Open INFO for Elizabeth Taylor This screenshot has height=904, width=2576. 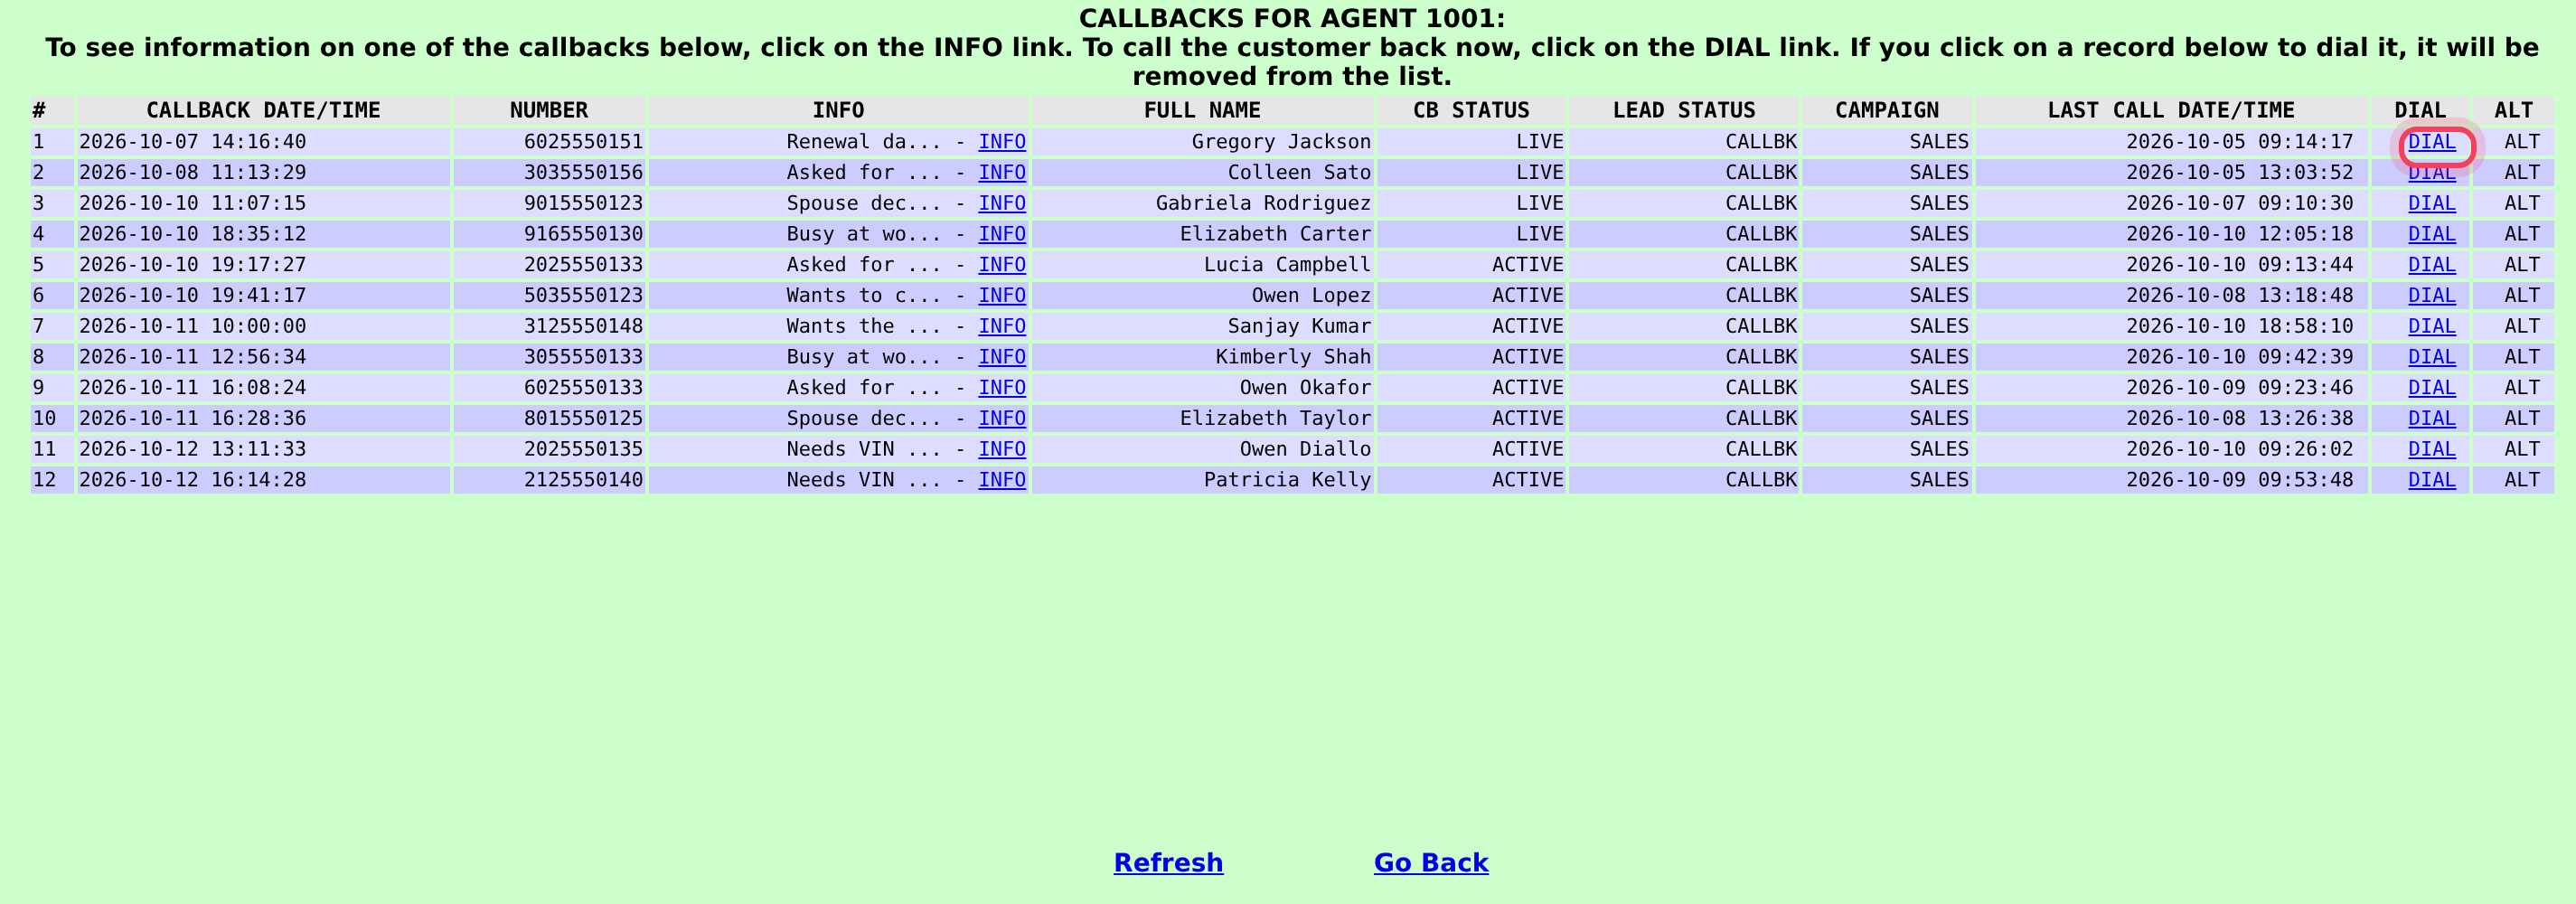(1001, 418)
